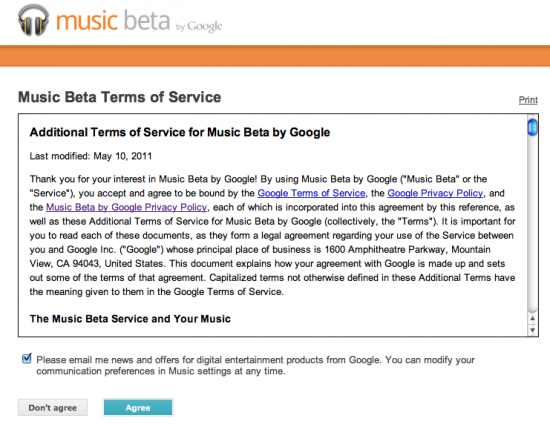
Task: Click the empty scrollbar track below thumb
Action: click(532, 224)
